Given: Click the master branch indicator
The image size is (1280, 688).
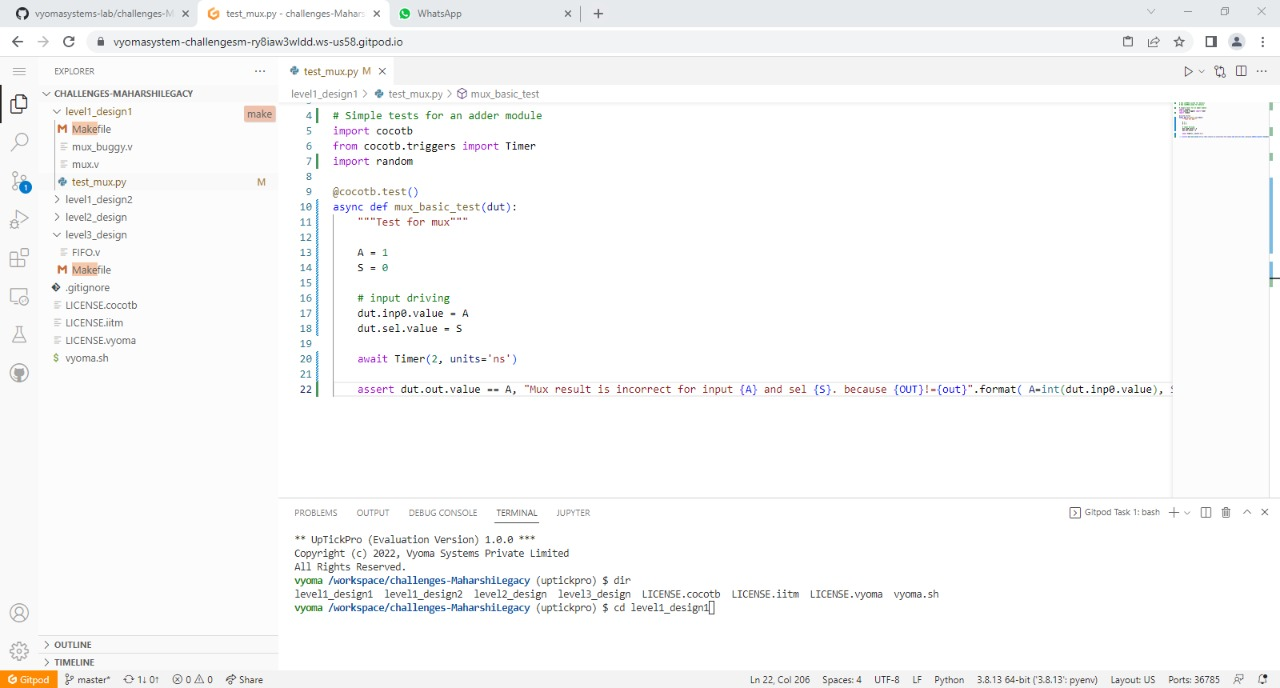Looking at the screenshot, I should coord(88,679).
